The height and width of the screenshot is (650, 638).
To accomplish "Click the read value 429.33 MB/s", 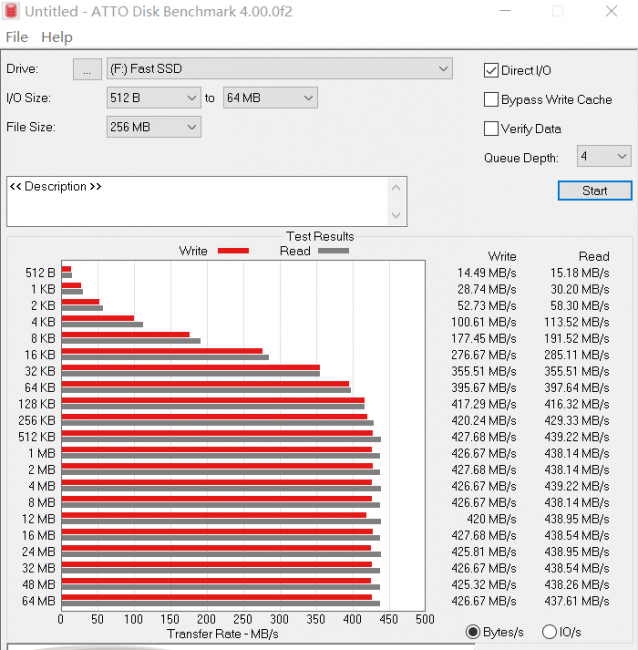I will click(577, 421).
